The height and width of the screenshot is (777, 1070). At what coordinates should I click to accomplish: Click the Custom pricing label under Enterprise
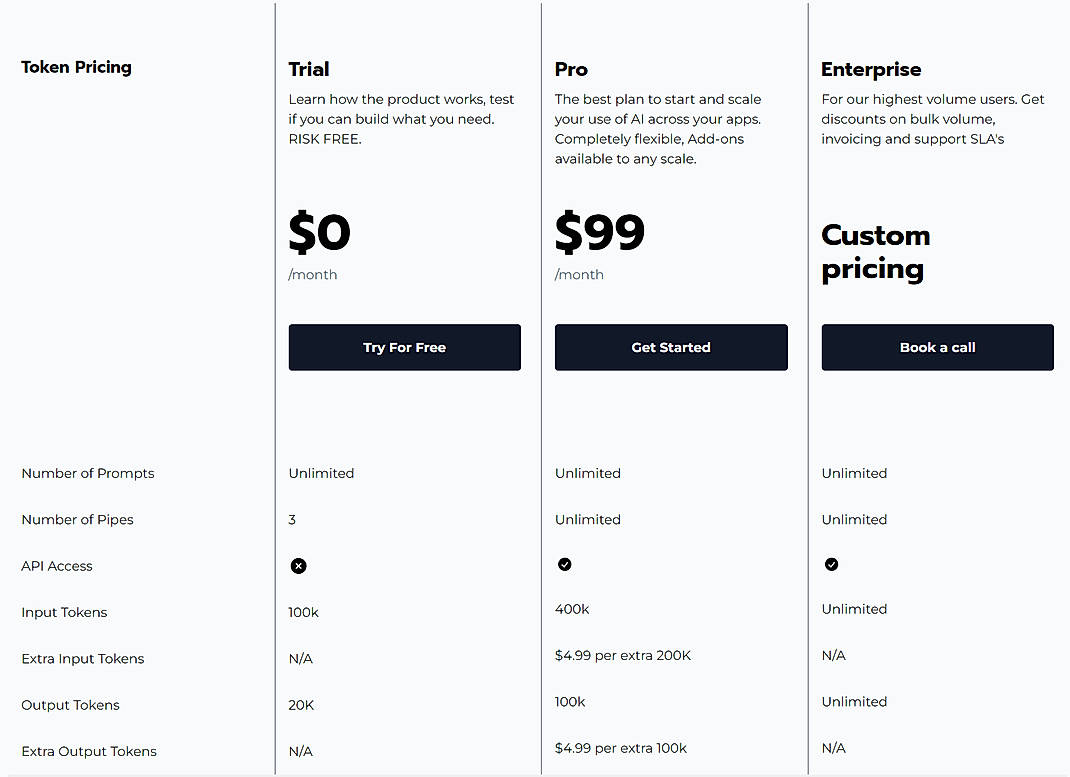(x=875, y=252)
